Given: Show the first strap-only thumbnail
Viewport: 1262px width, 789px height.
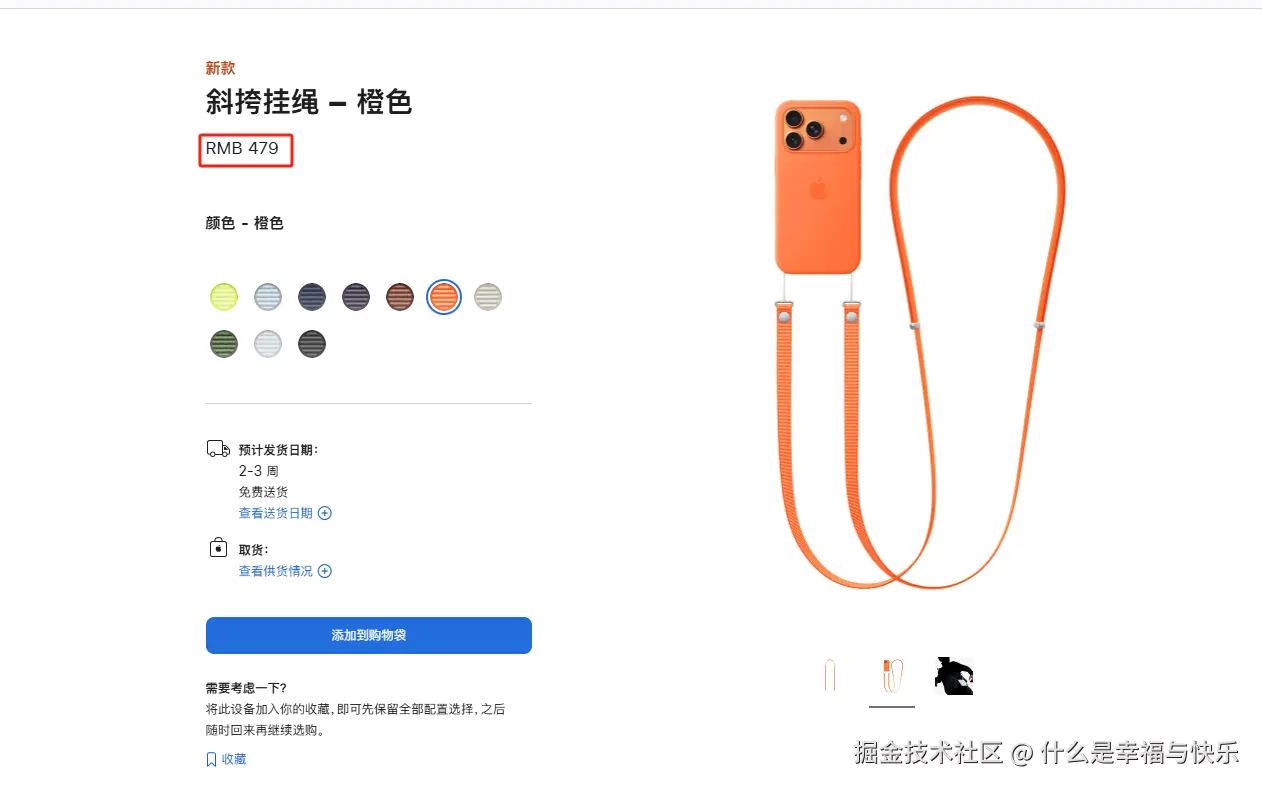Looking at the screenshot, I should tap(830, 676).
